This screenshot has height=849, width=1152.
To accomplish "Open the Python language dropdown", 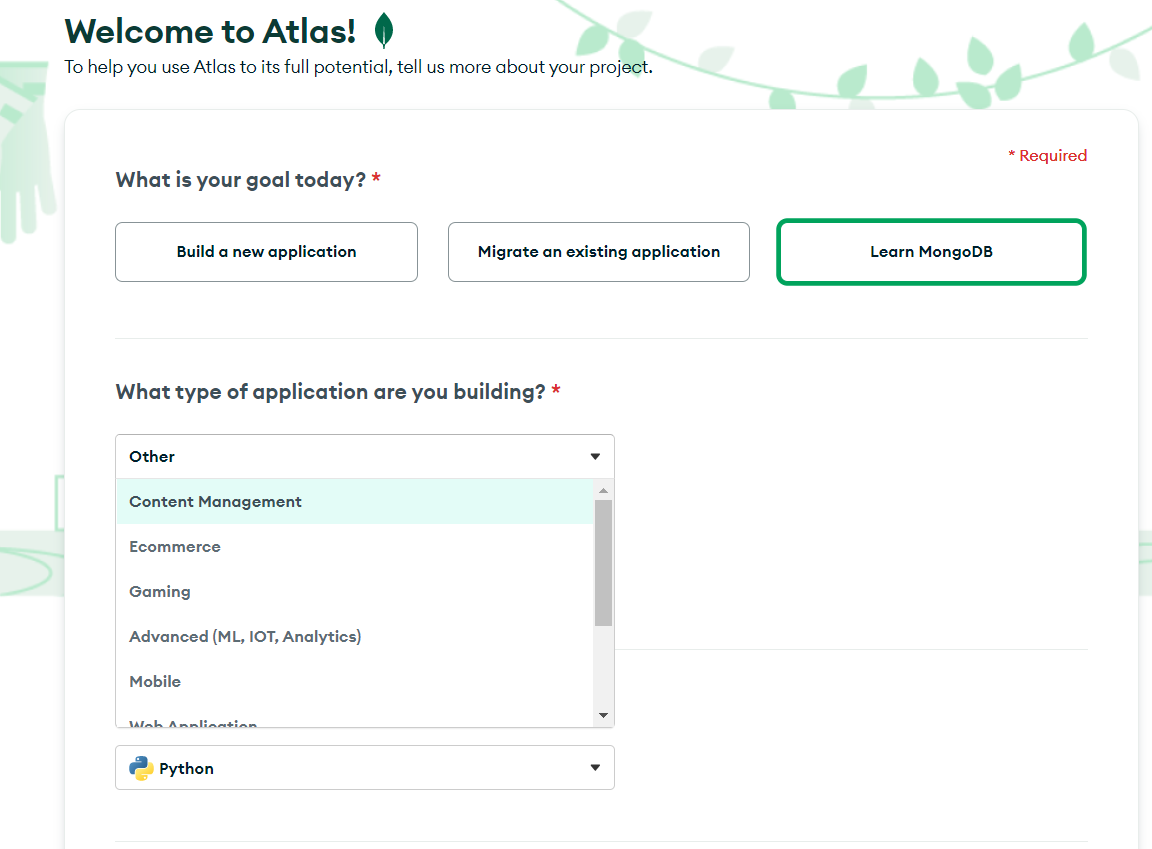I will coord(364,767).
